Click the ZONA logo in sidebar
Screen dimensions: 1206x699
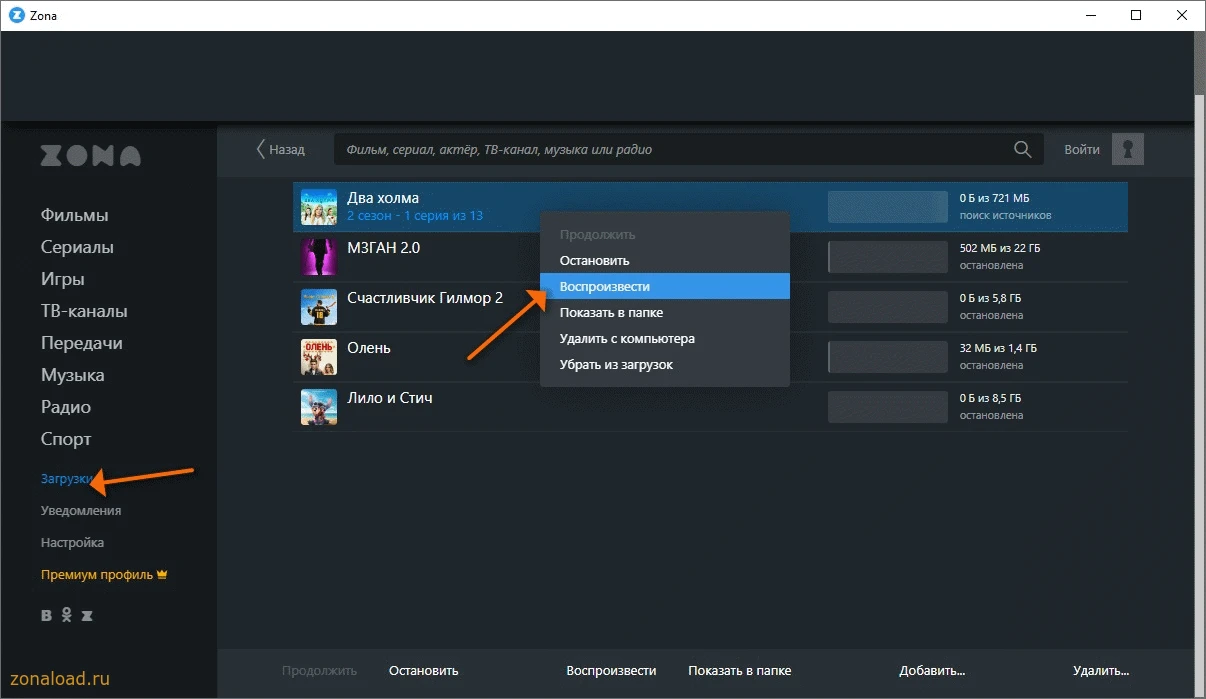click(x=91, y=156)
